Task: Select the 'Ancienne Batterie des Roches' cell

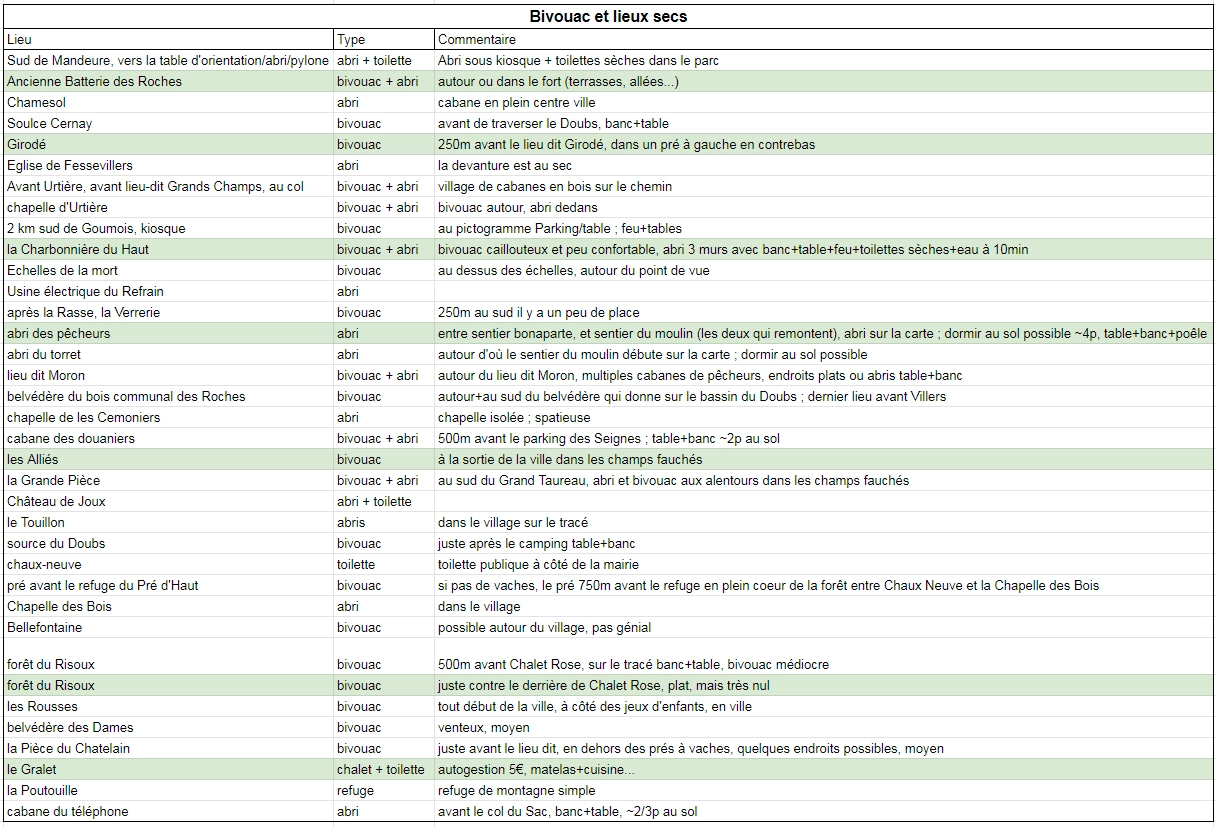Action: (169, 82)
